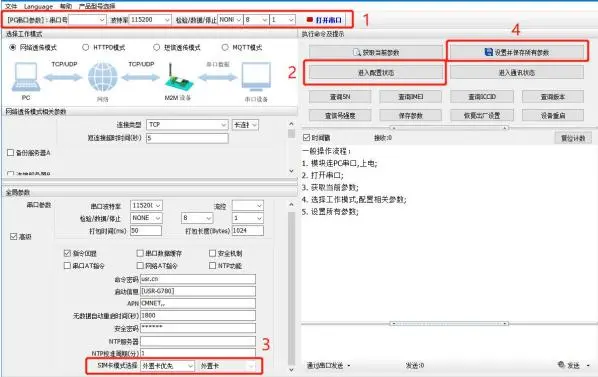This screenshot has width=598, height=377.
Task: Open global parameters stop bits 1 dropdown
Action: tap(248, 218)
